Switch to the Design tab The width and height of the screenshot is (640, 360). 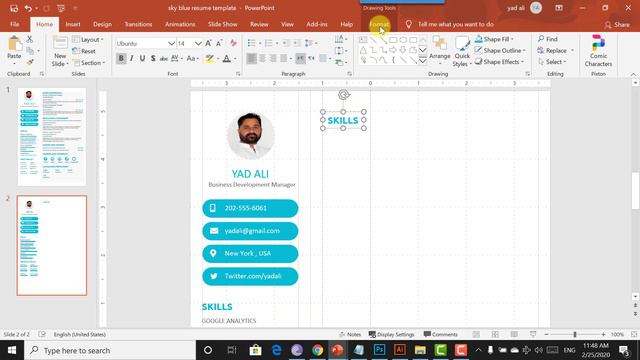[102, 24]
